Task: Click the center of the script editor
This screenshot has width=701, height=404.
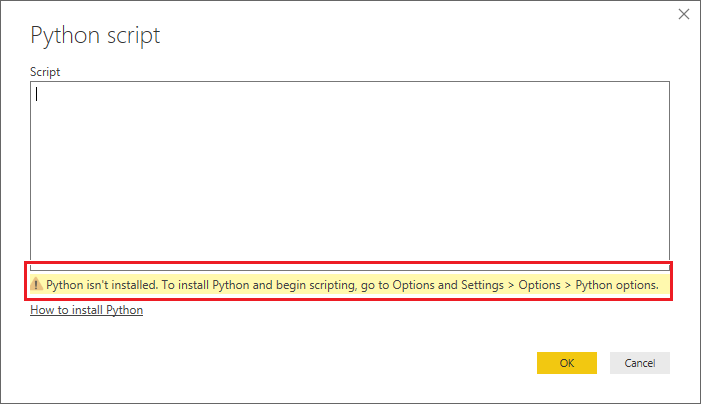Action: click(x=350, y=170)
